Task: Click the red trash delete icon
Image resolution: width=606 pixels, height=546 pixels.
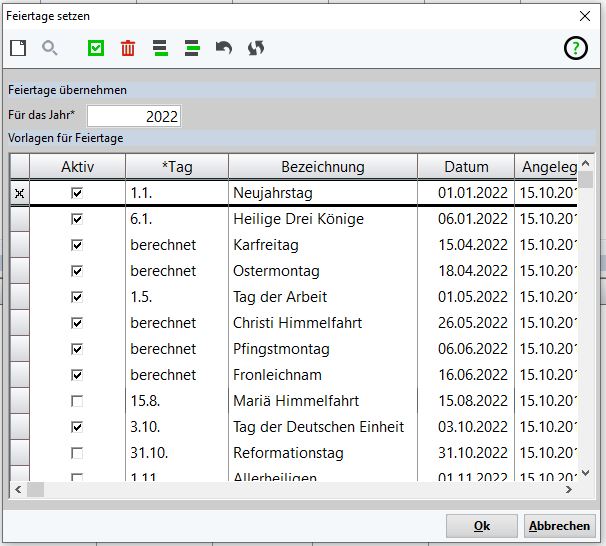Action: click(128, 48)
